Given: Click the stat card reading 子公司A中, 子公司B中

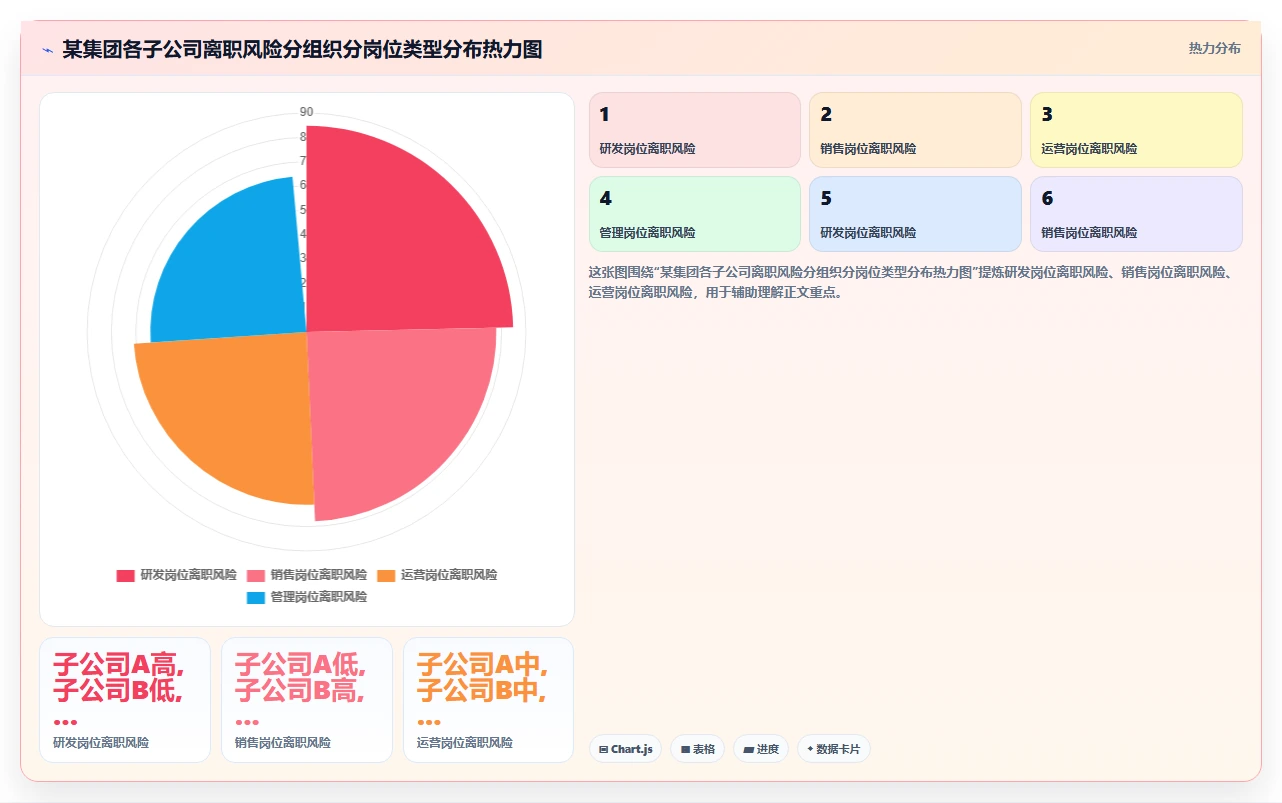Looking at the screenshot, I should pos(488,700).
